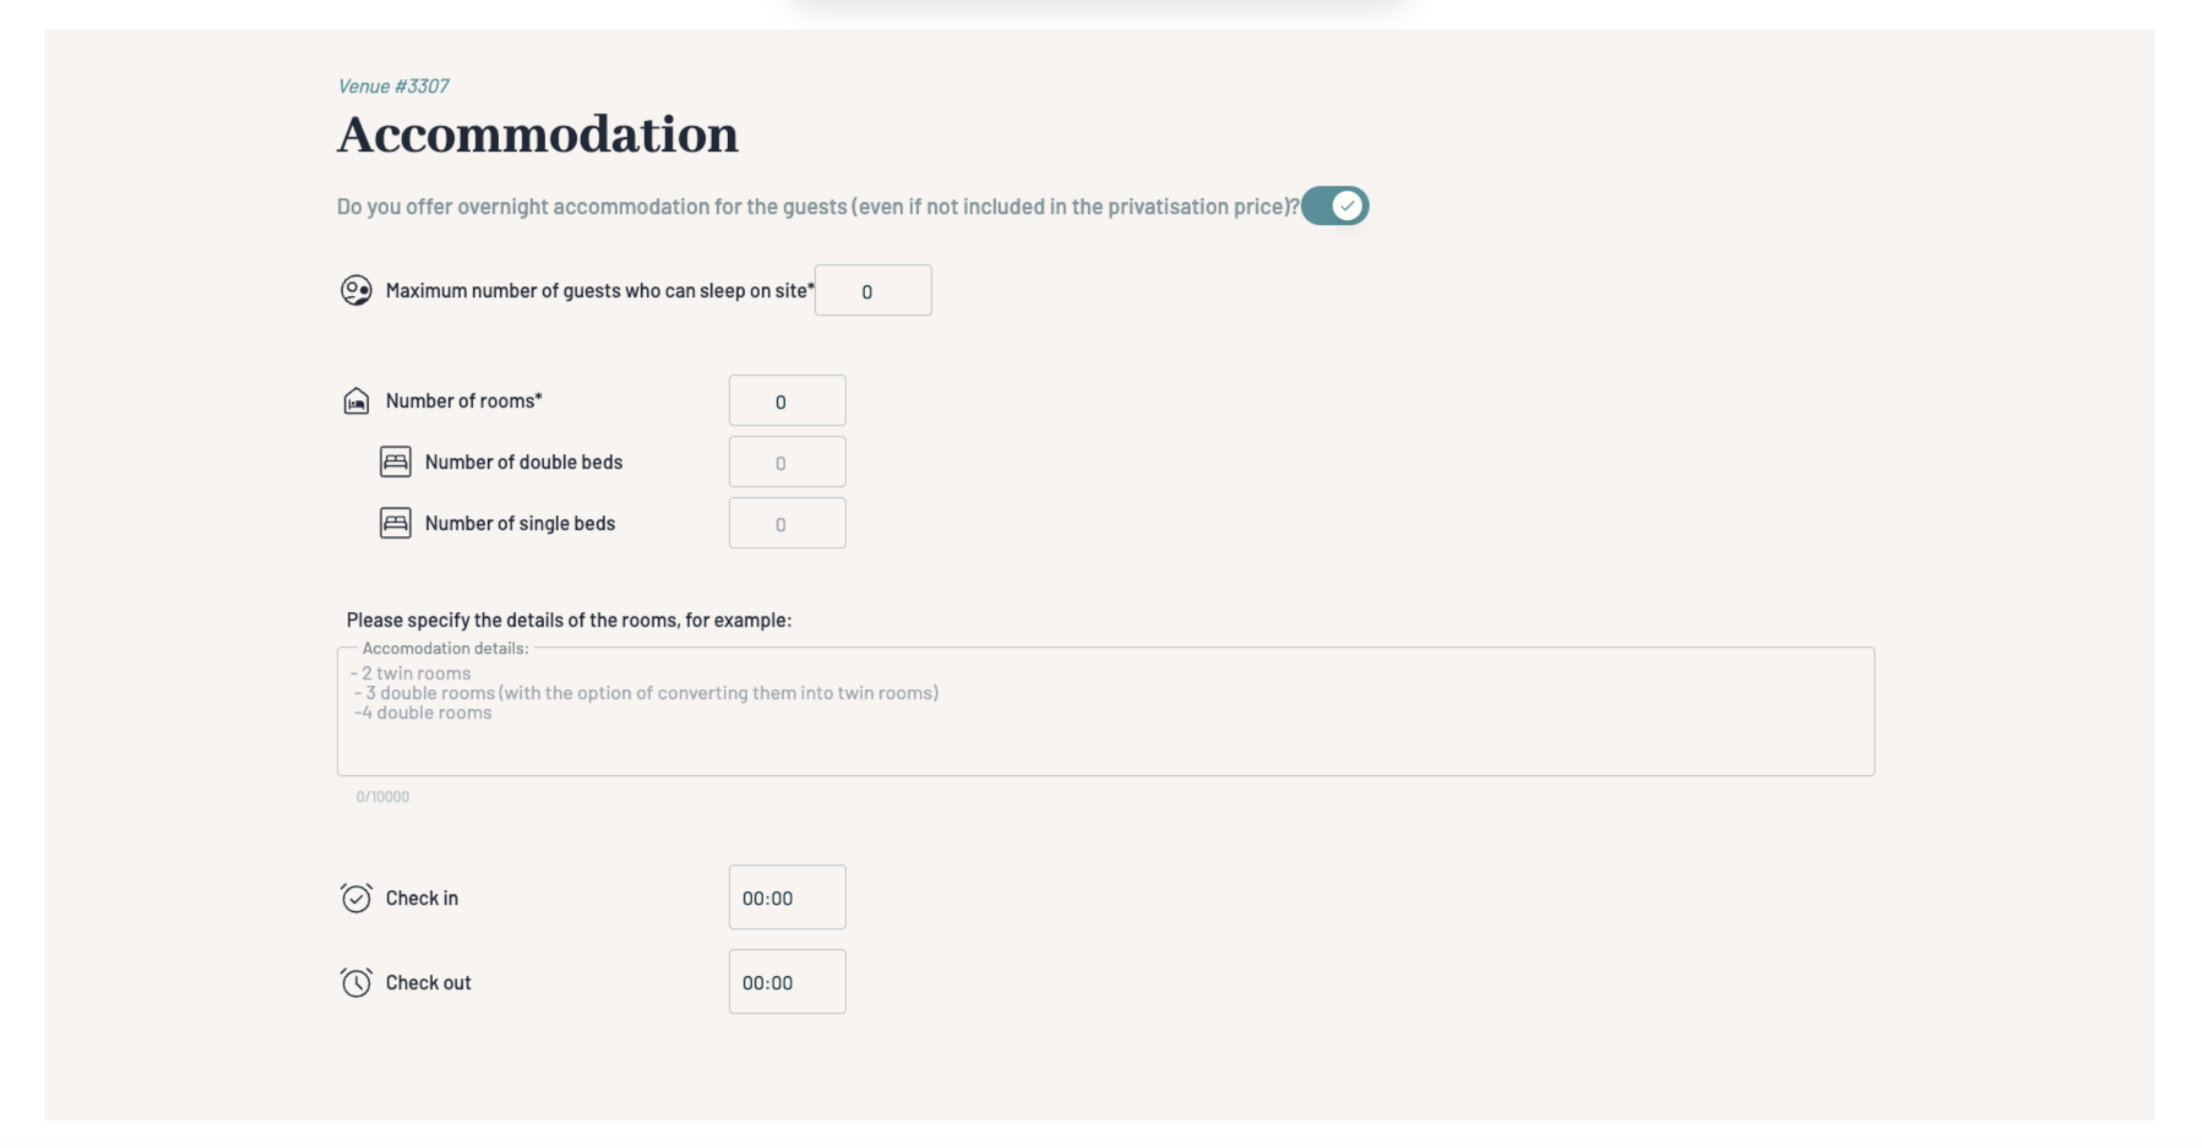Click the Maximum number of guests label
This screenshot has height=1148, width=2202.
pyautogui.click(x=599, y=291)
